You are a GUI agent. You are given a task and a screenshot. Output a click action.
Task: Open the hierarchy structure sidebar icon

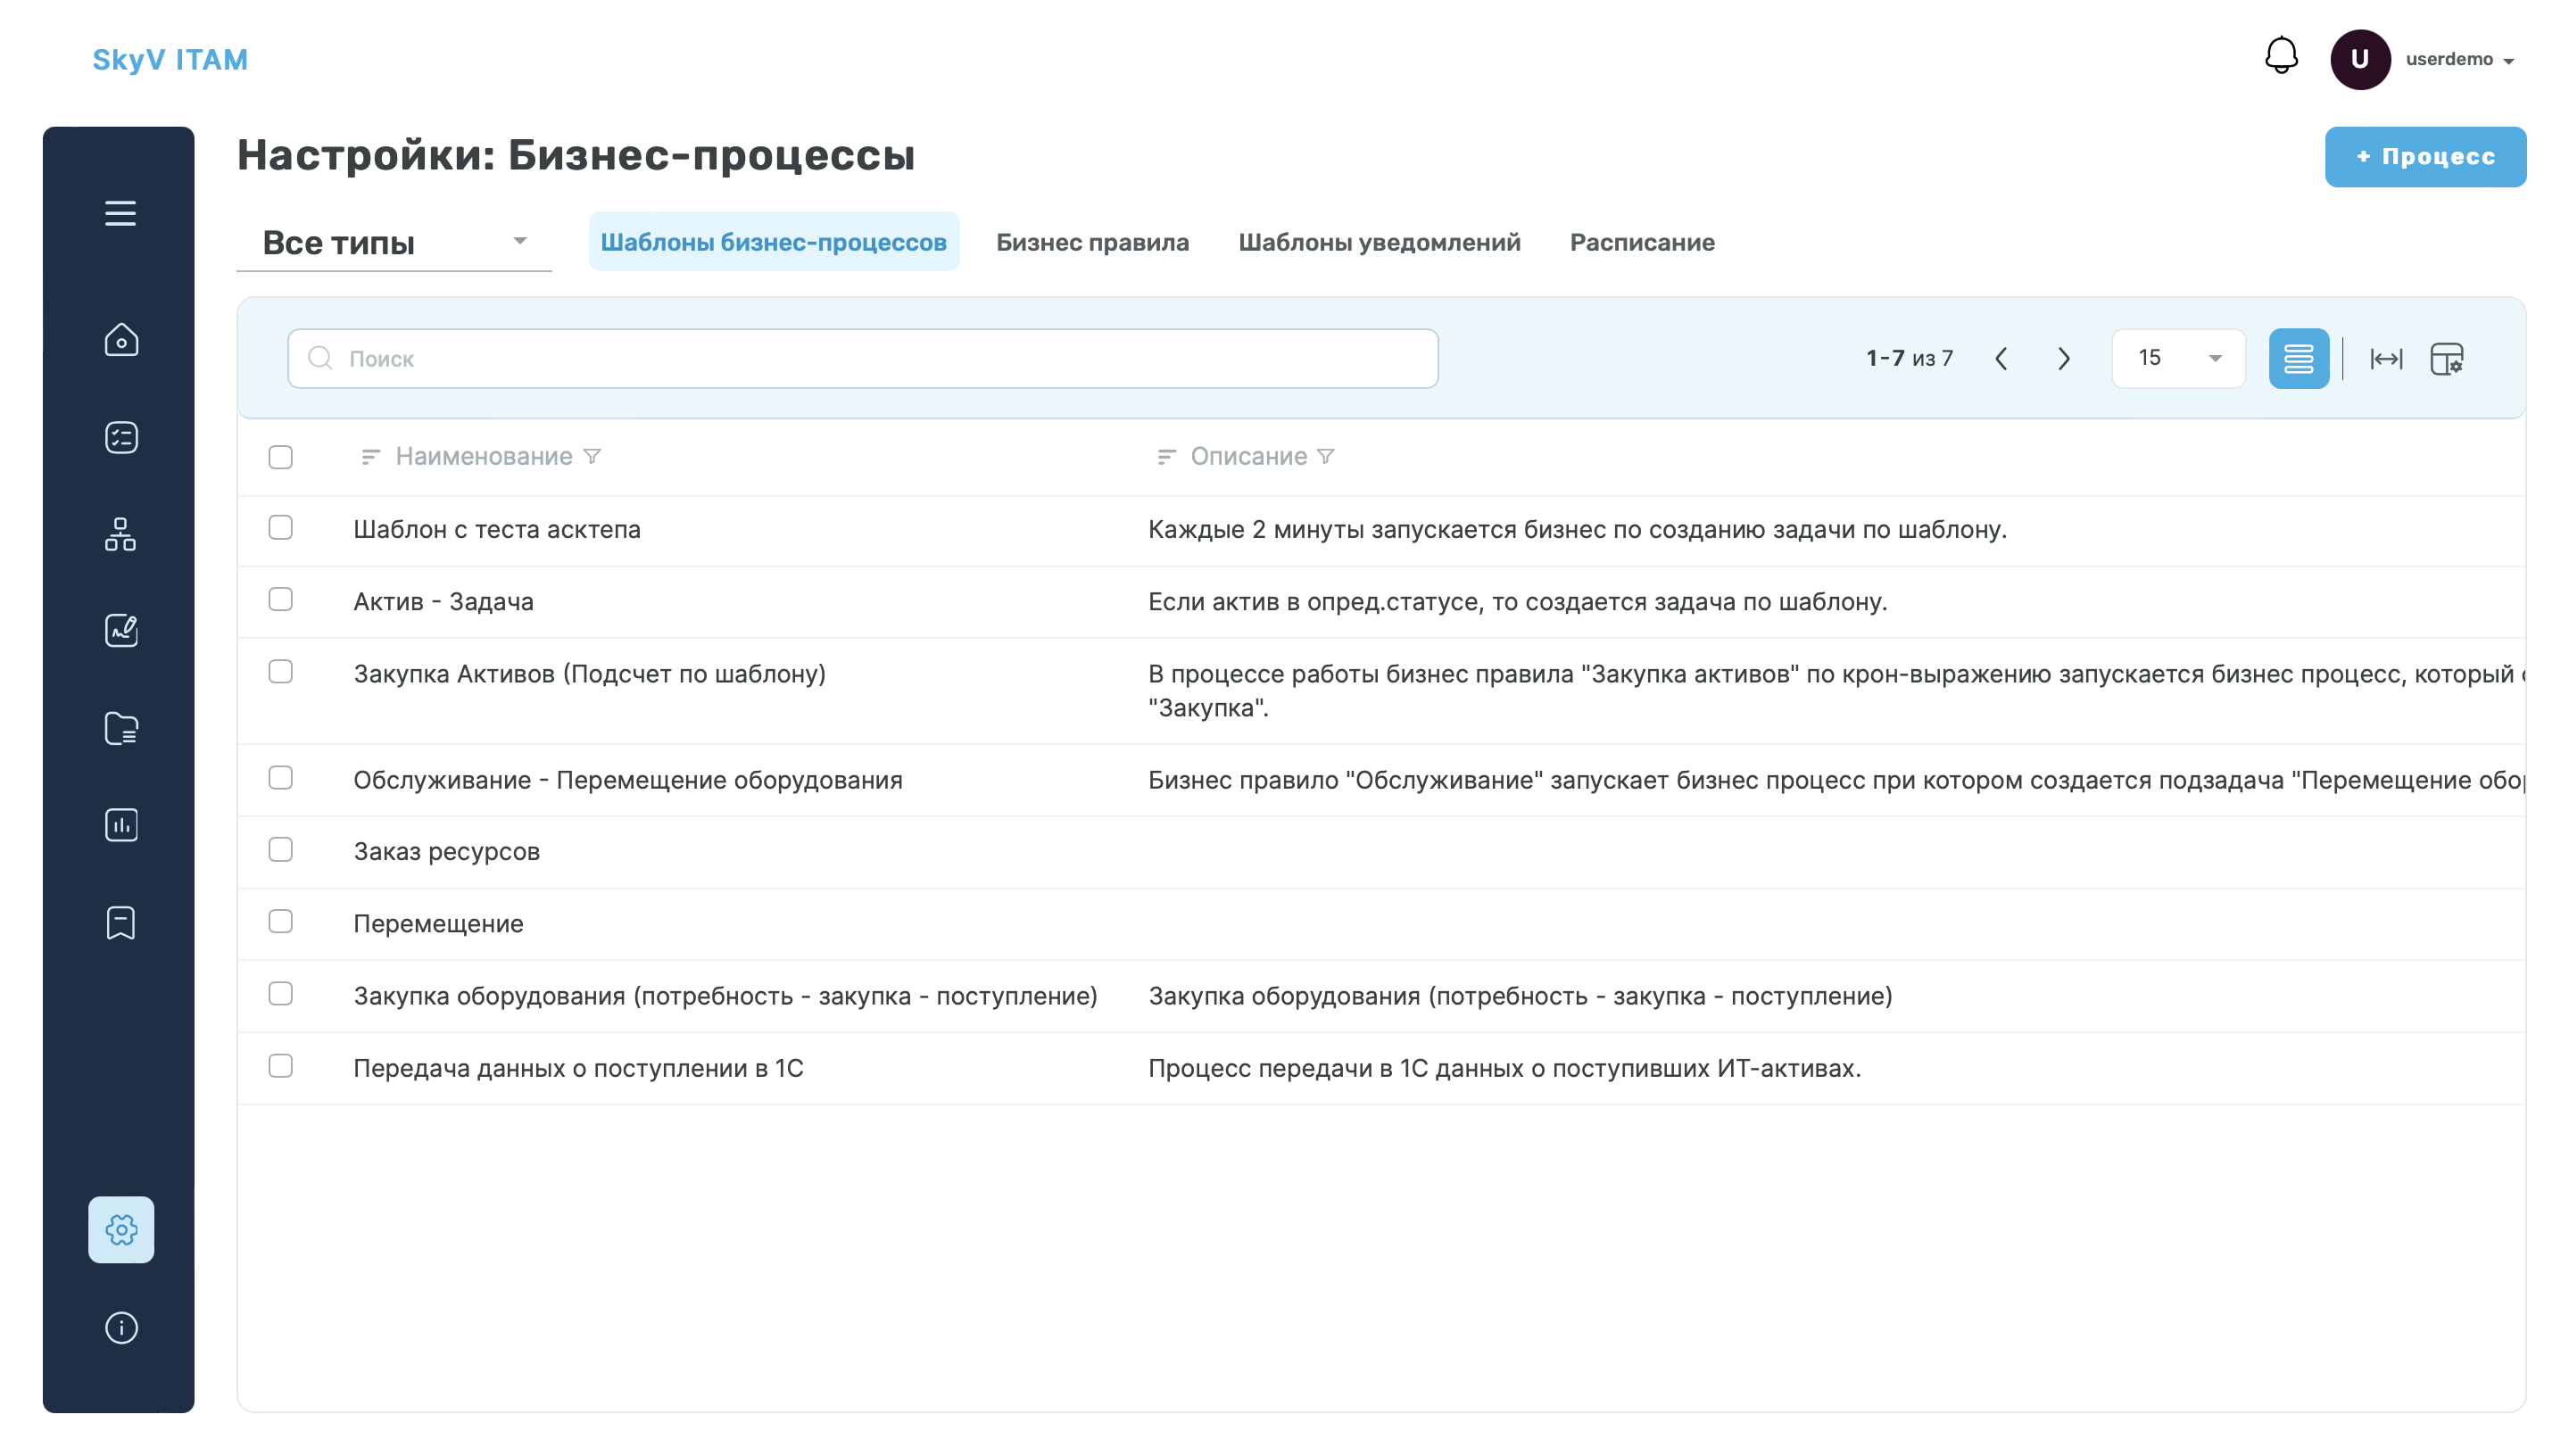(x=121, y=534)
